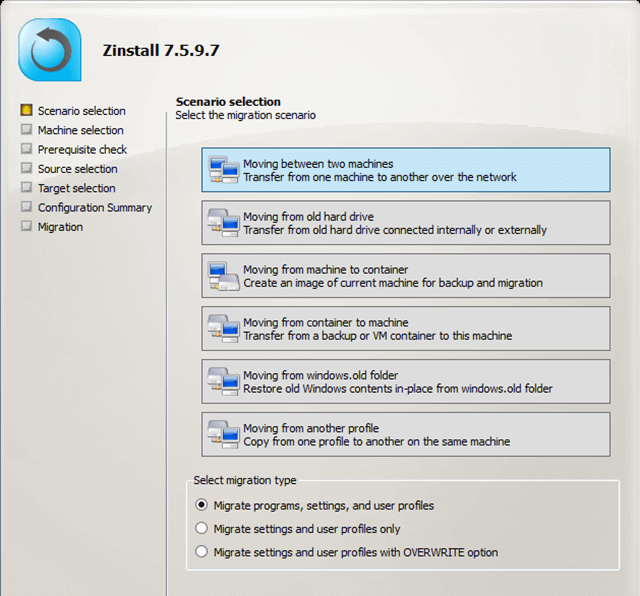This screenshot has height=596, width=640.
Task: Click the icon beside Moving from container to machine
Action: pyautogui.click(x=223, y=328)
